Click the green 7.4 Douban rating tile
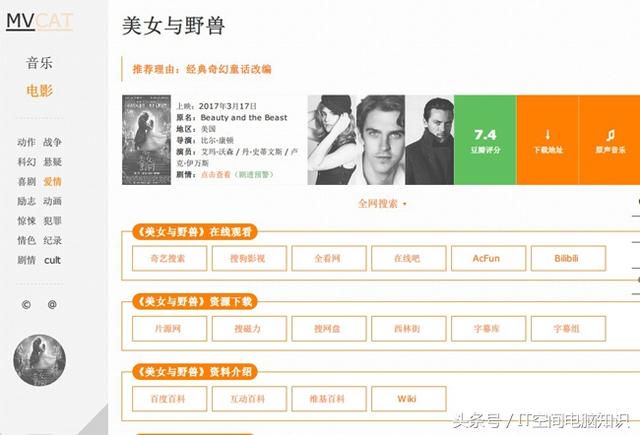The image size is (640, 435). 485,140
